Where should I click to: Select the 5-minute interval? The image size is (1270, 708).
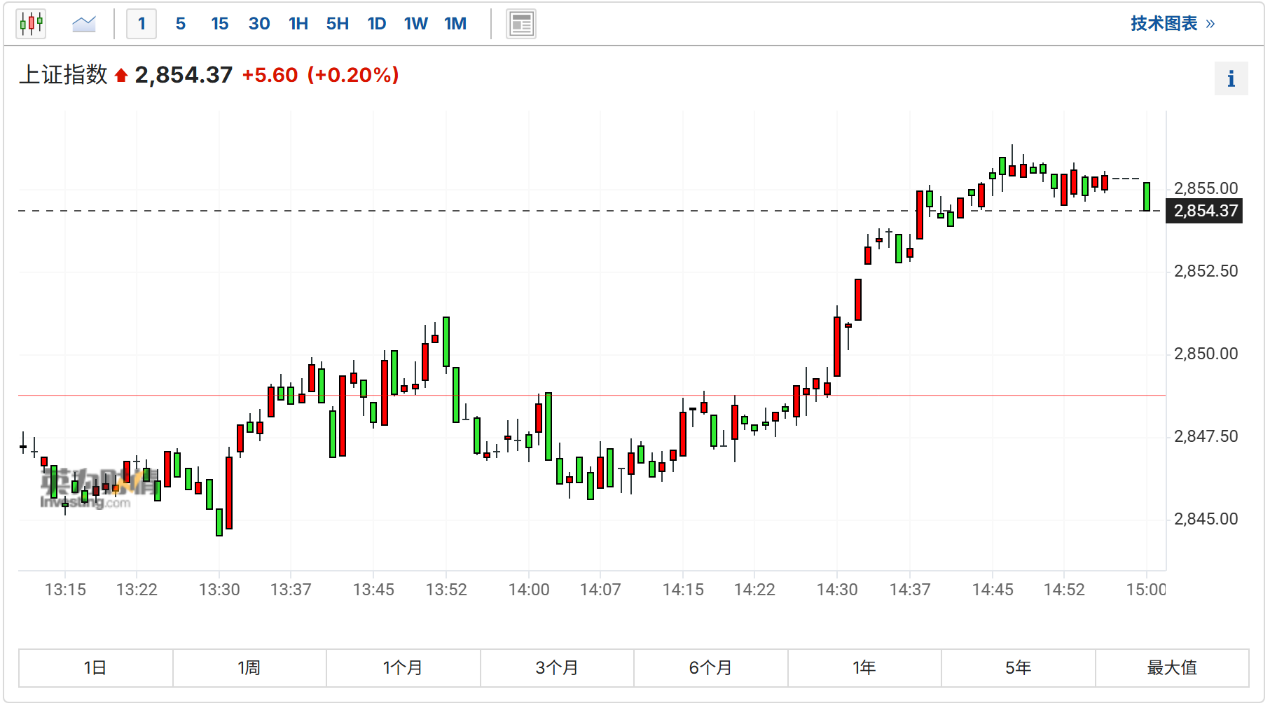coord(180,24)
